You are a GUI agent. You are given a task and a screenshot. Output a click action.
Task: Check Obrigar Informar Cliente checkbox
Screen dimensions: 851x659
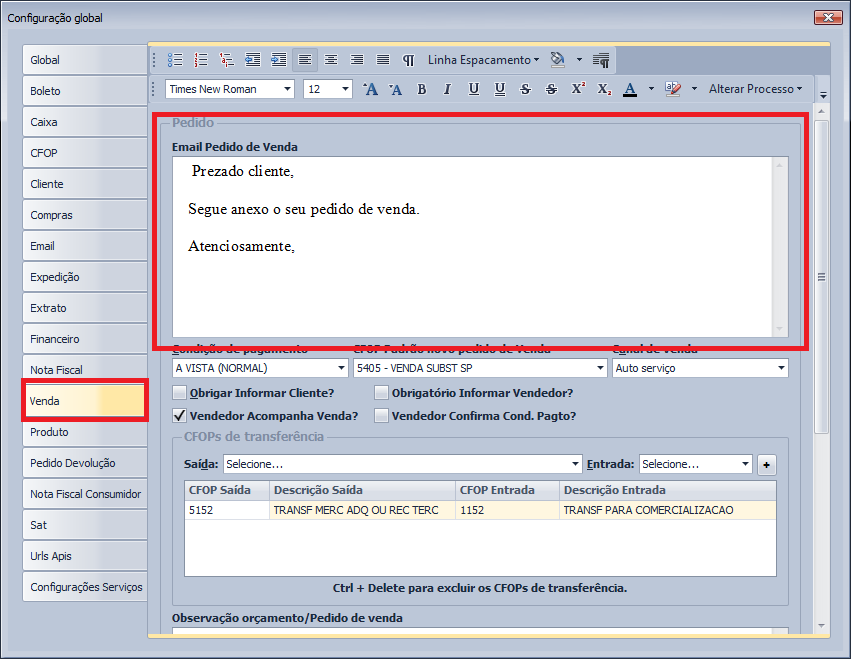click(x=180, y=393)
